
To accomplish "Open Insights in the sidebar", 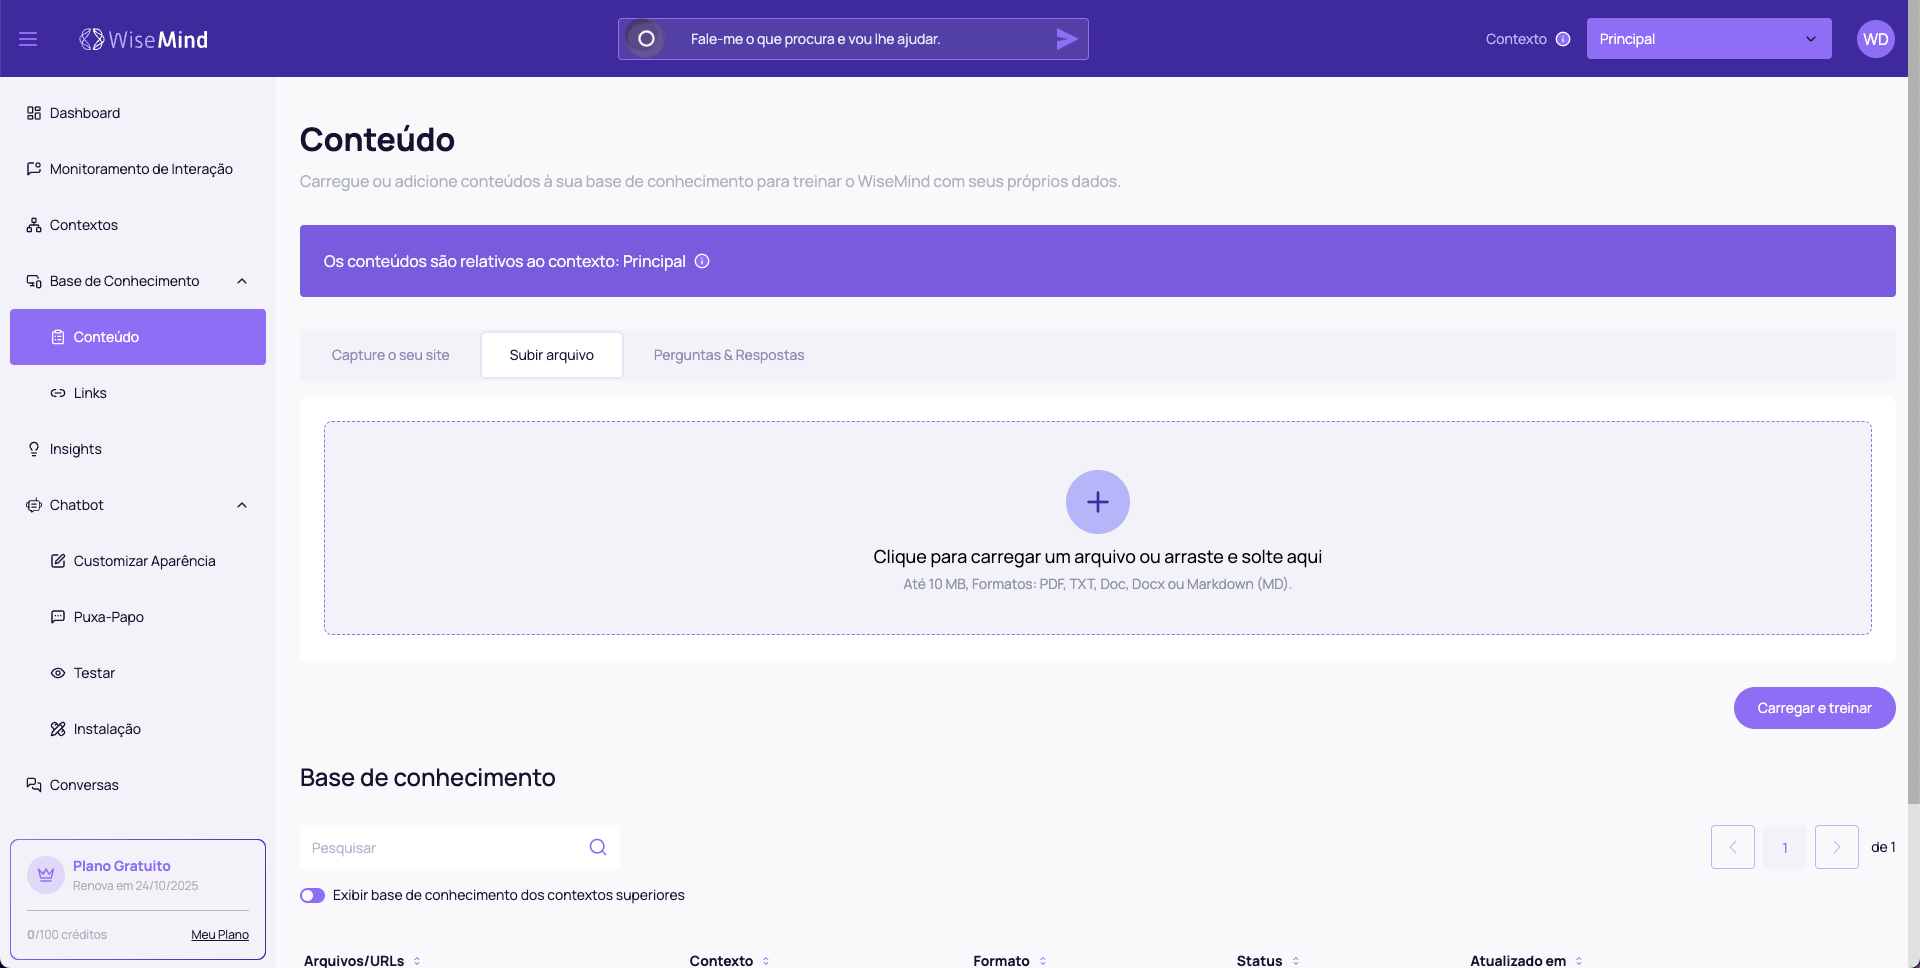I will pyautogui.click(x=76, y=449).
